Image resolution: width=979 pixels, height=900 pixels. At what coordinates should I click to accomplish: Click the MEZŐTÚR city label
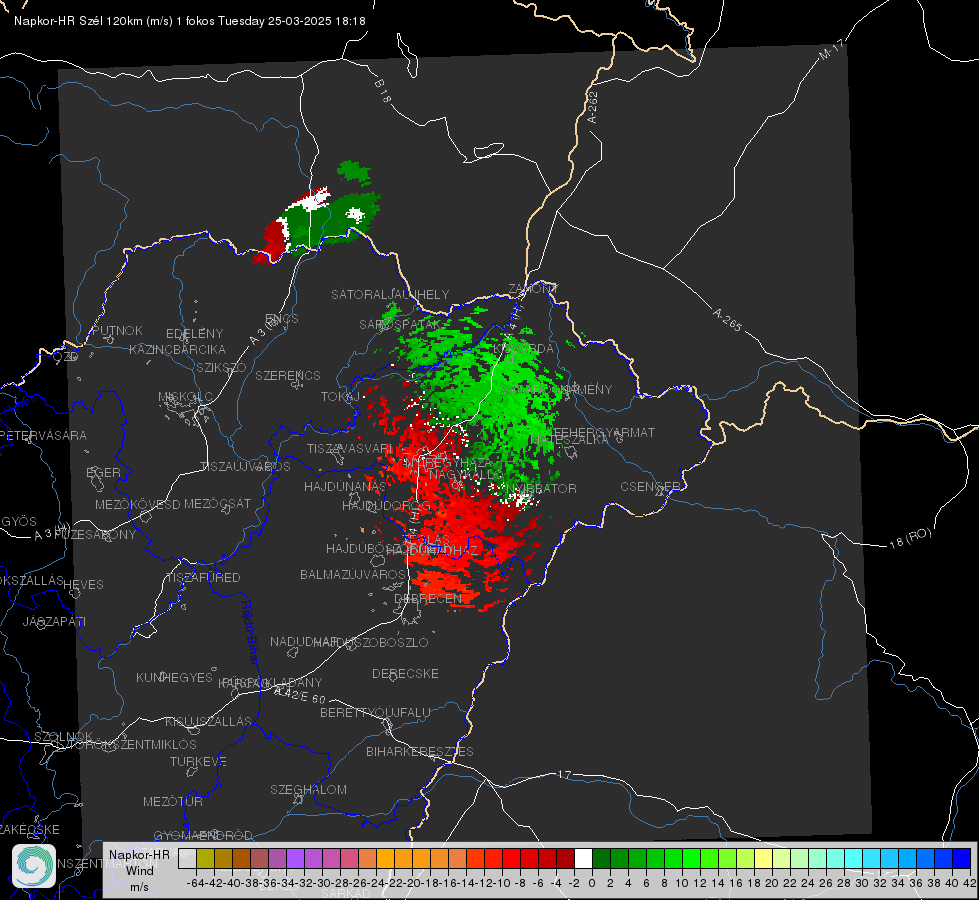tap(173, 801)
